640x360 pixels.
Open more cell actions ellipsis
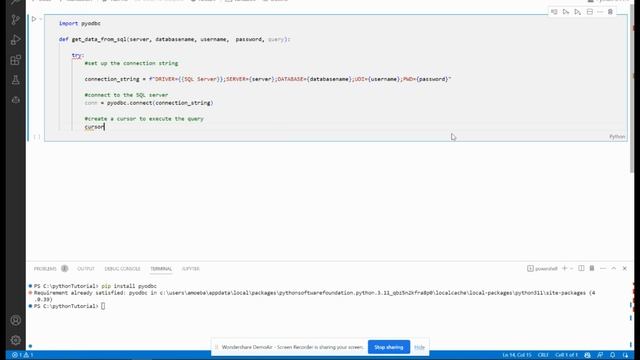[x=600, y=12]
